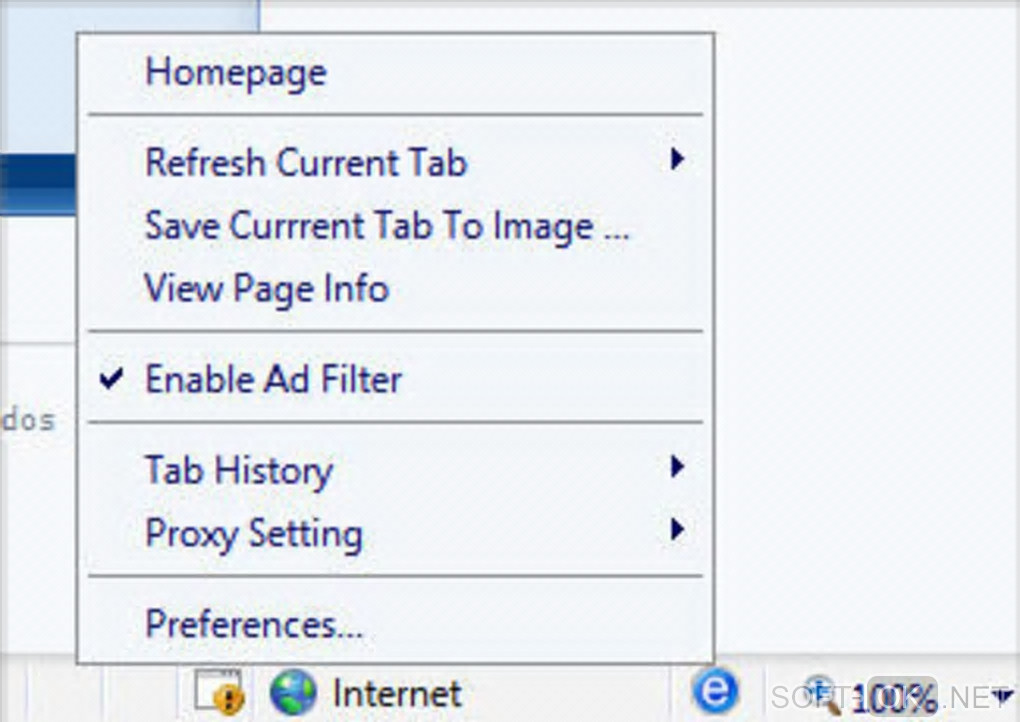Select Homepage from the context menu
1020x722 pixels.
coord(236,72)
